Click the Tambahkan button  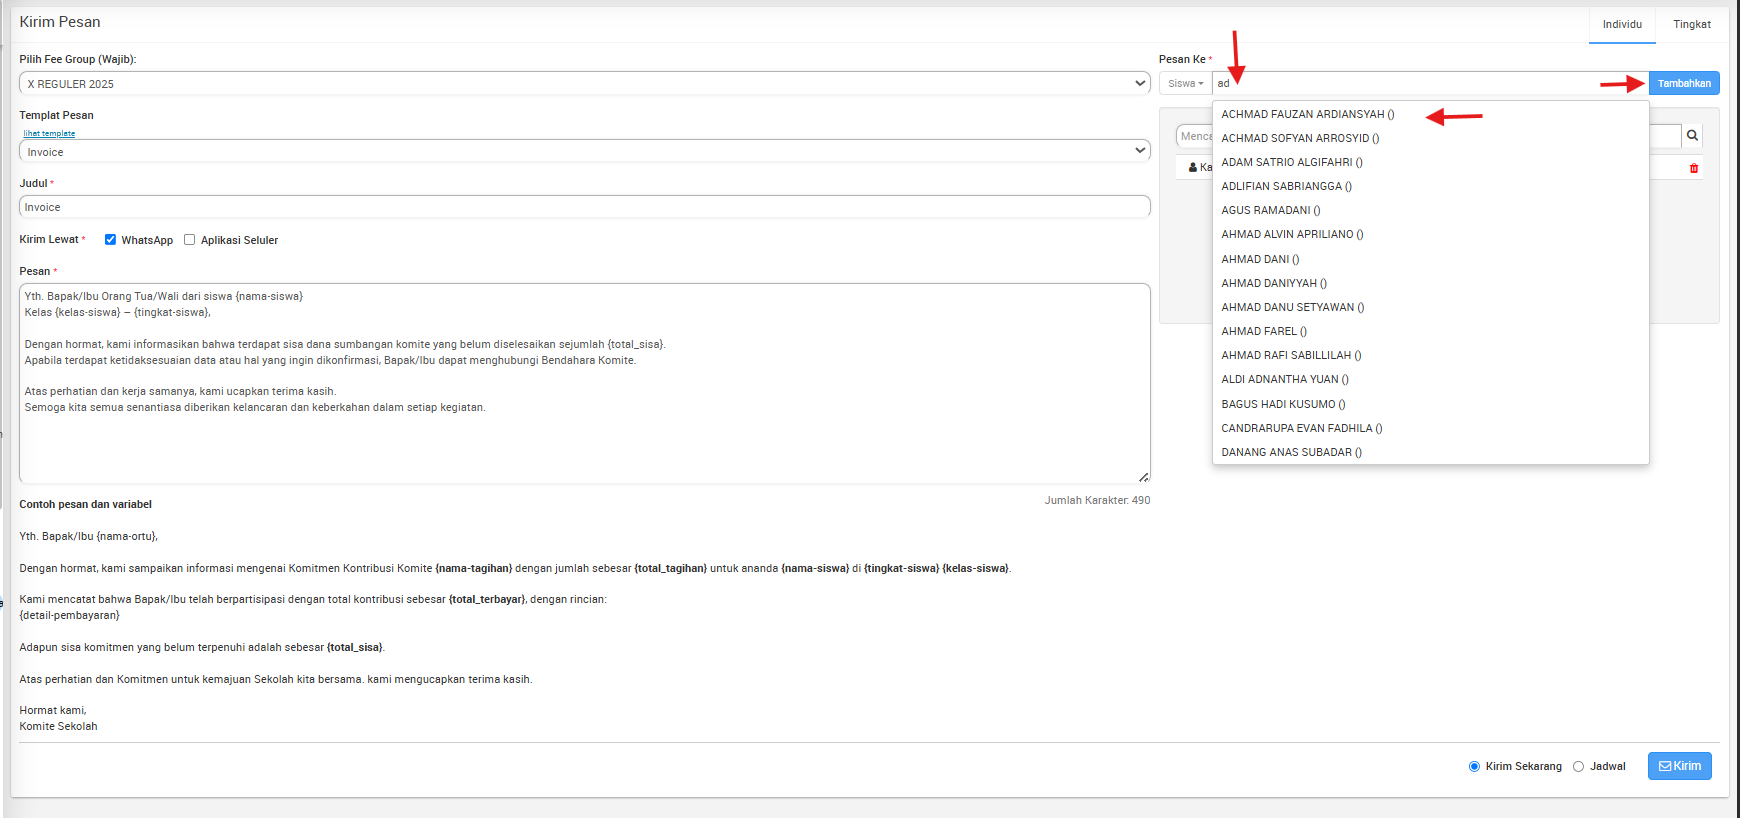(x=1684, y=84)
